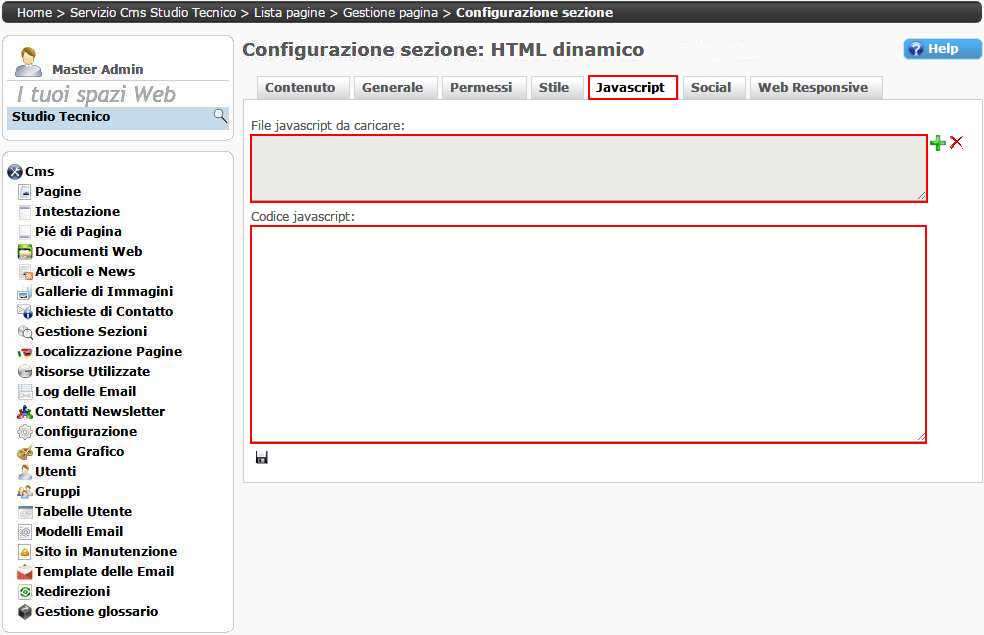The height and width of the screenshot is (635, 984).
Task: Click the Documenti Web icon in sidebar
Action: coord(26,252)
